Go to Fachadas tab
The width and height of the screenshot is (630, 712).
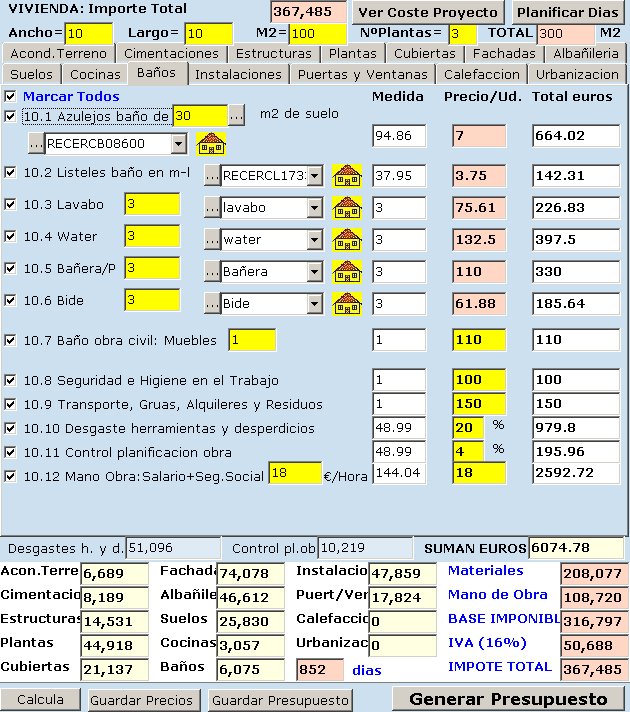(x=504, y=54)
